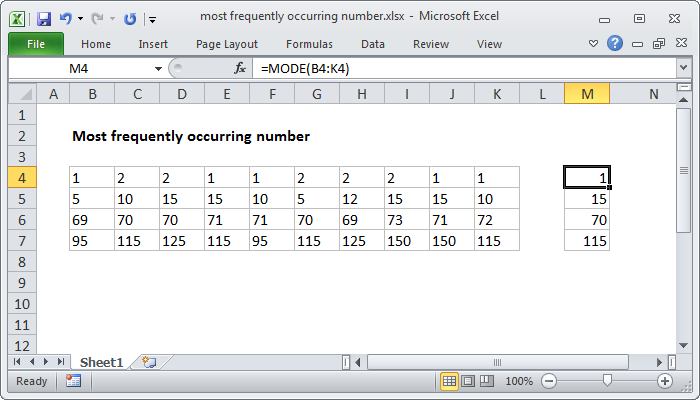The width and height of the screenshot is (700, 400).
Task: Click the horizontal scrollbar thumb
Action: tap(497, 362)
